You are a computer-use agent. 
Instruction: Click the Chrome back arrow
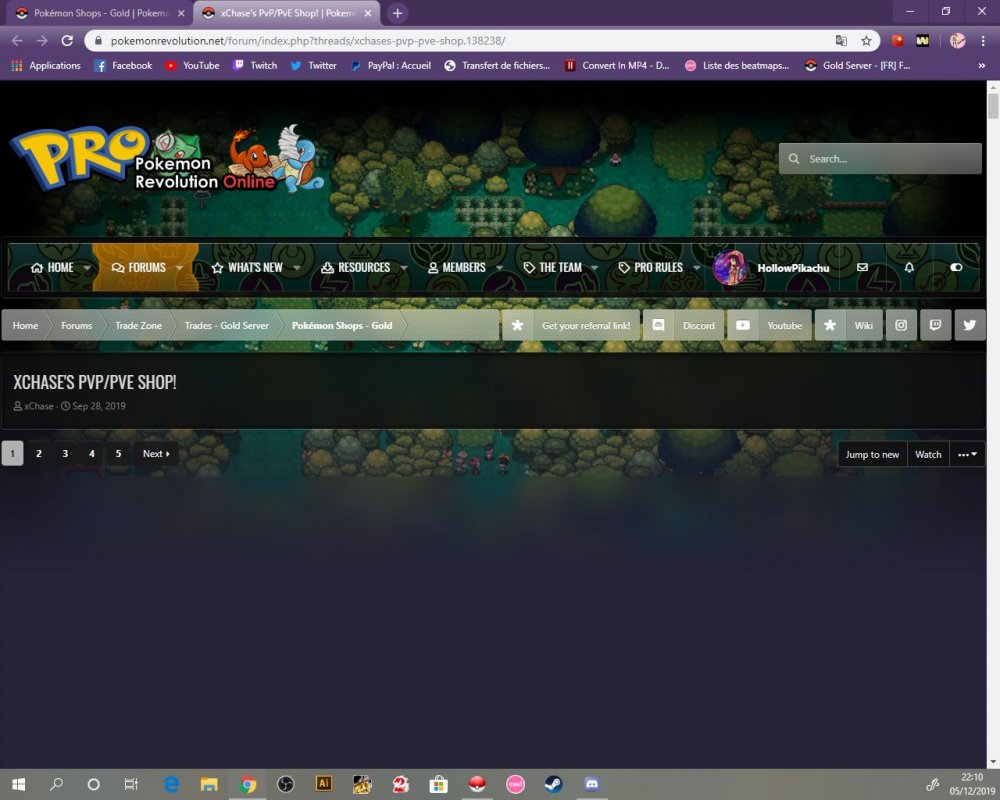pyautogui.click(x=17, y=41)
